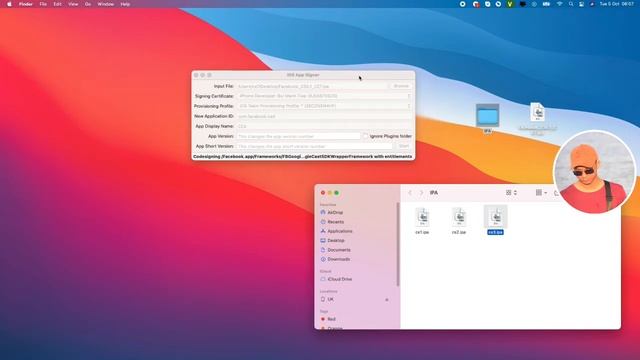Open the File menu
The height and width of the screenshot is (360, 640).
point(43,4)
